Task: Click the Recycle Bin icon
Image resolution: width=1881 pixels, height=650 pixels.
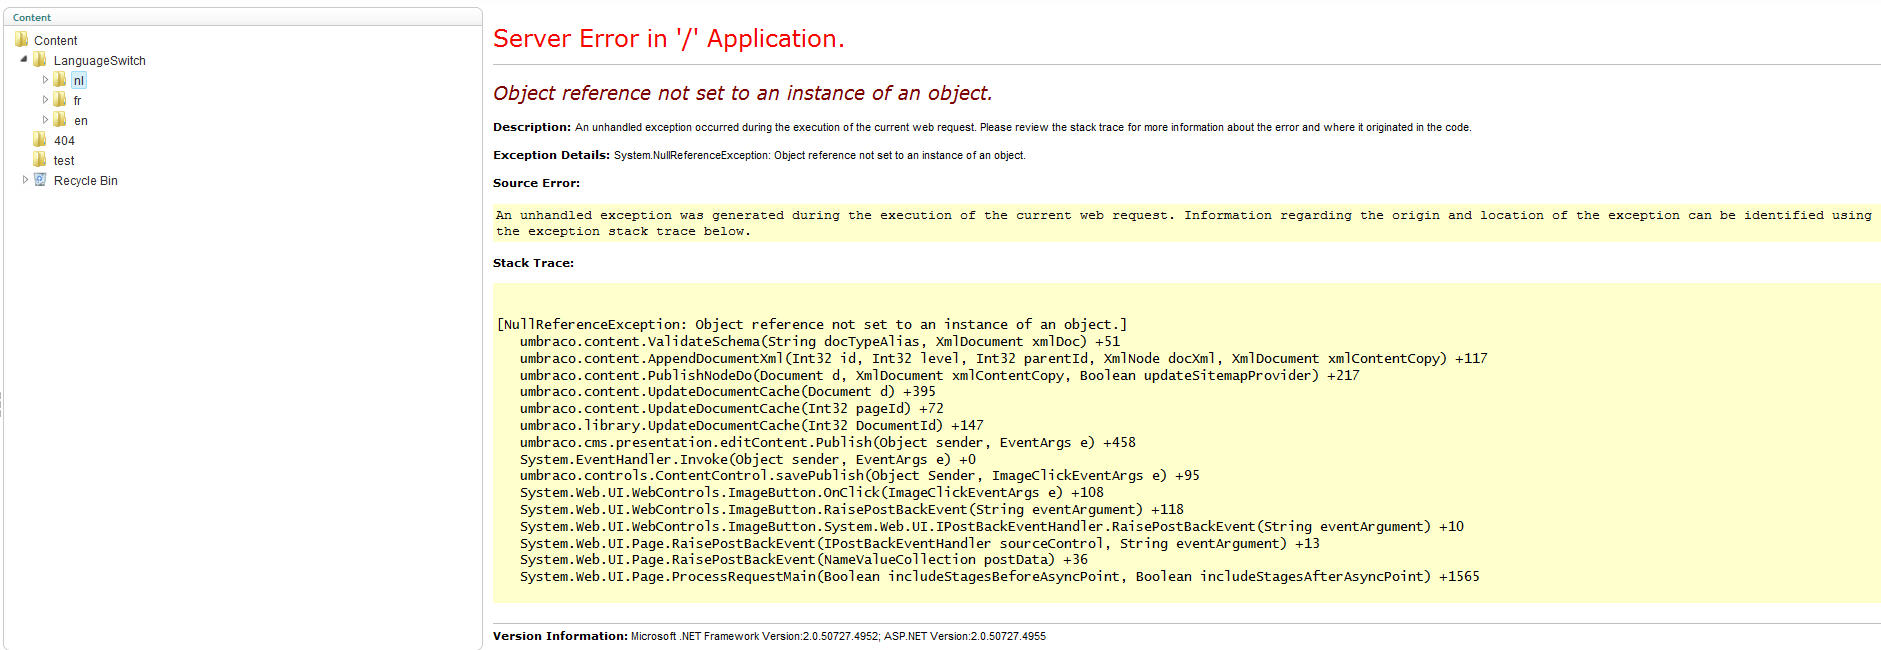Action: point(40,180)
